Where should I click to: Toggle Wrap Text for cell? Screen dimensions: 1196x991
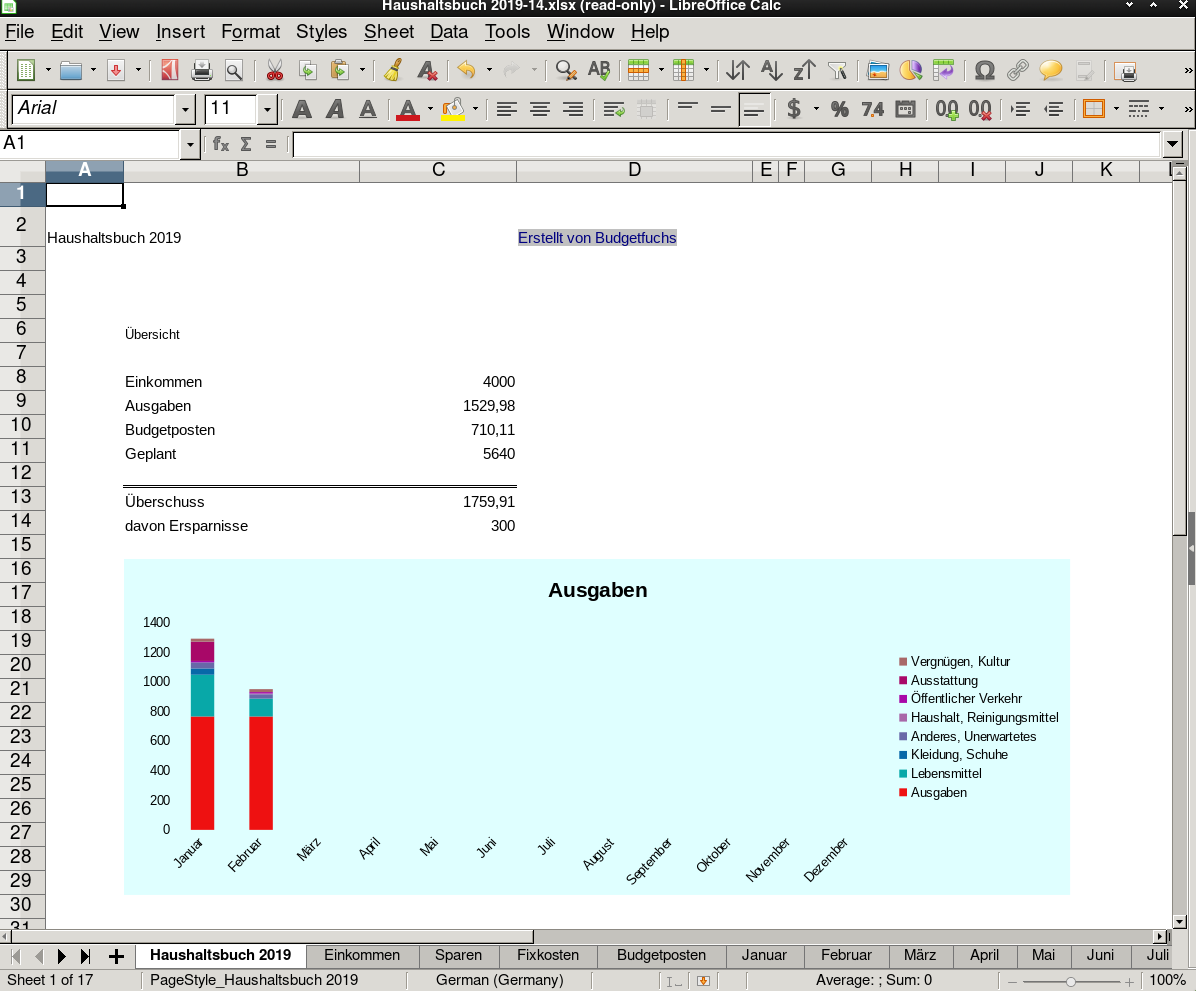(x=614, y=109)
